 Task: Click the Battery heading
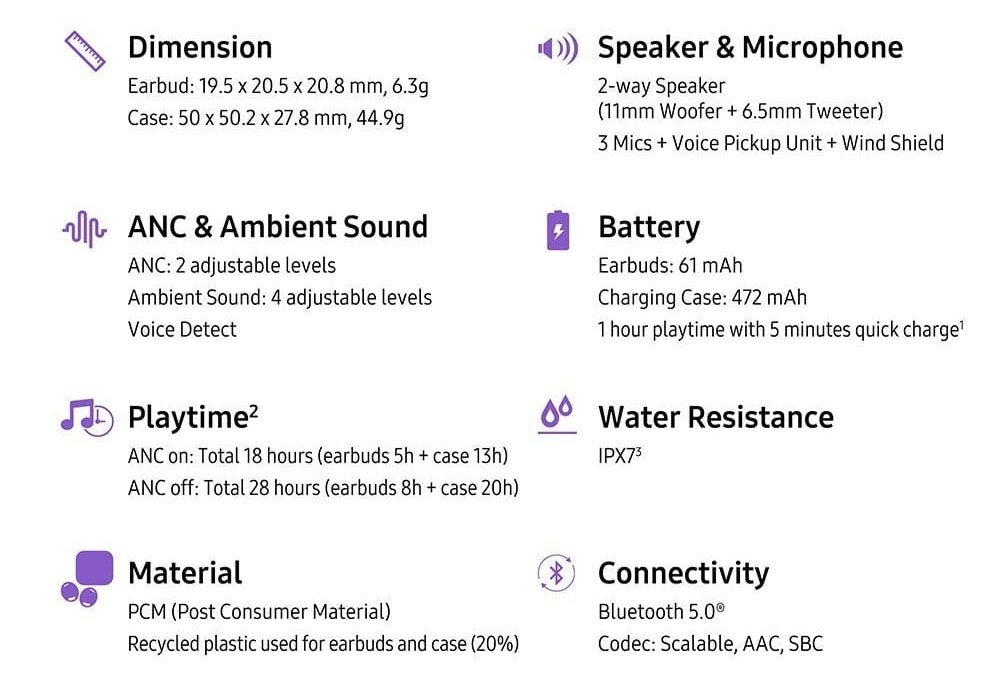649,227
